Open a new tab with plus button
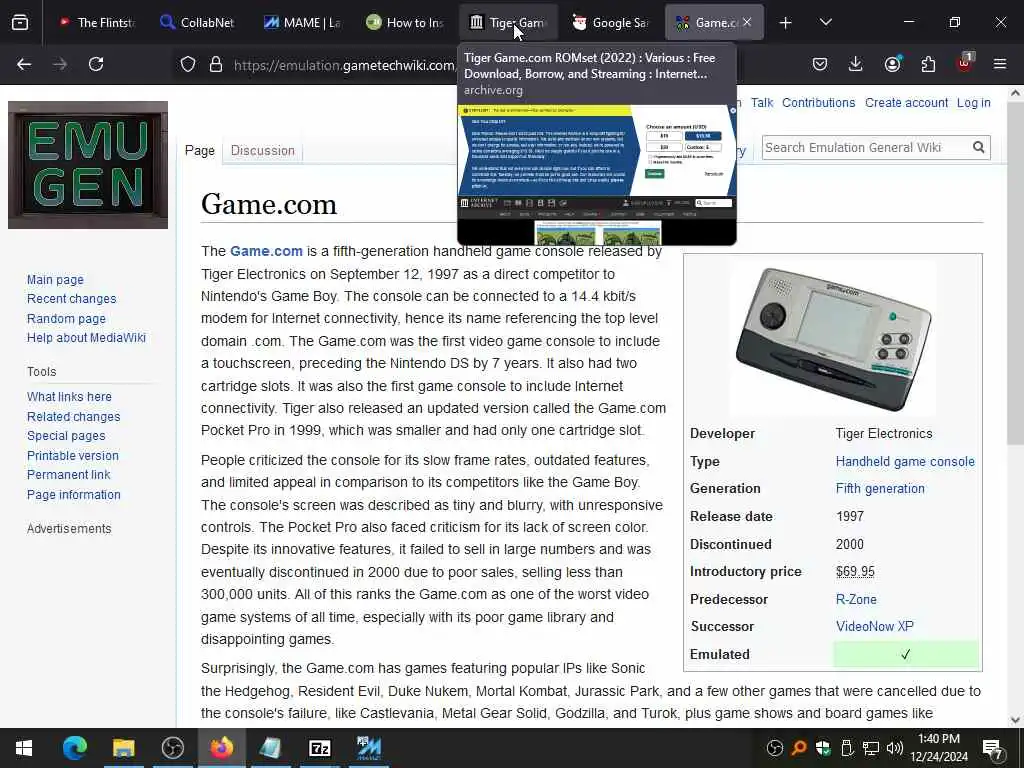Image resolution: width=1024 pixels, height=768 pixels. pyautogui.click(x=786, y=23)
